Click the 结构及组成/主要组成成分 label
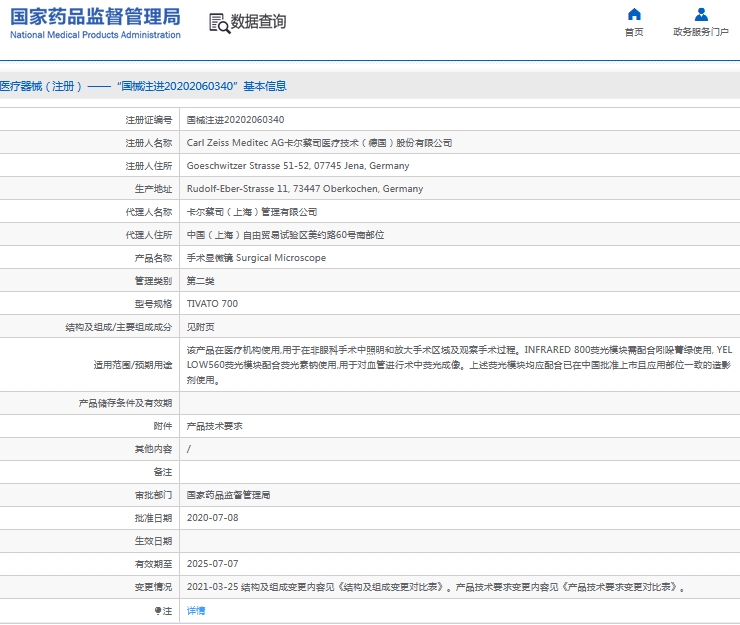This screenshot has height=625, width=740. pyautogui.click(x=118, y=327)
